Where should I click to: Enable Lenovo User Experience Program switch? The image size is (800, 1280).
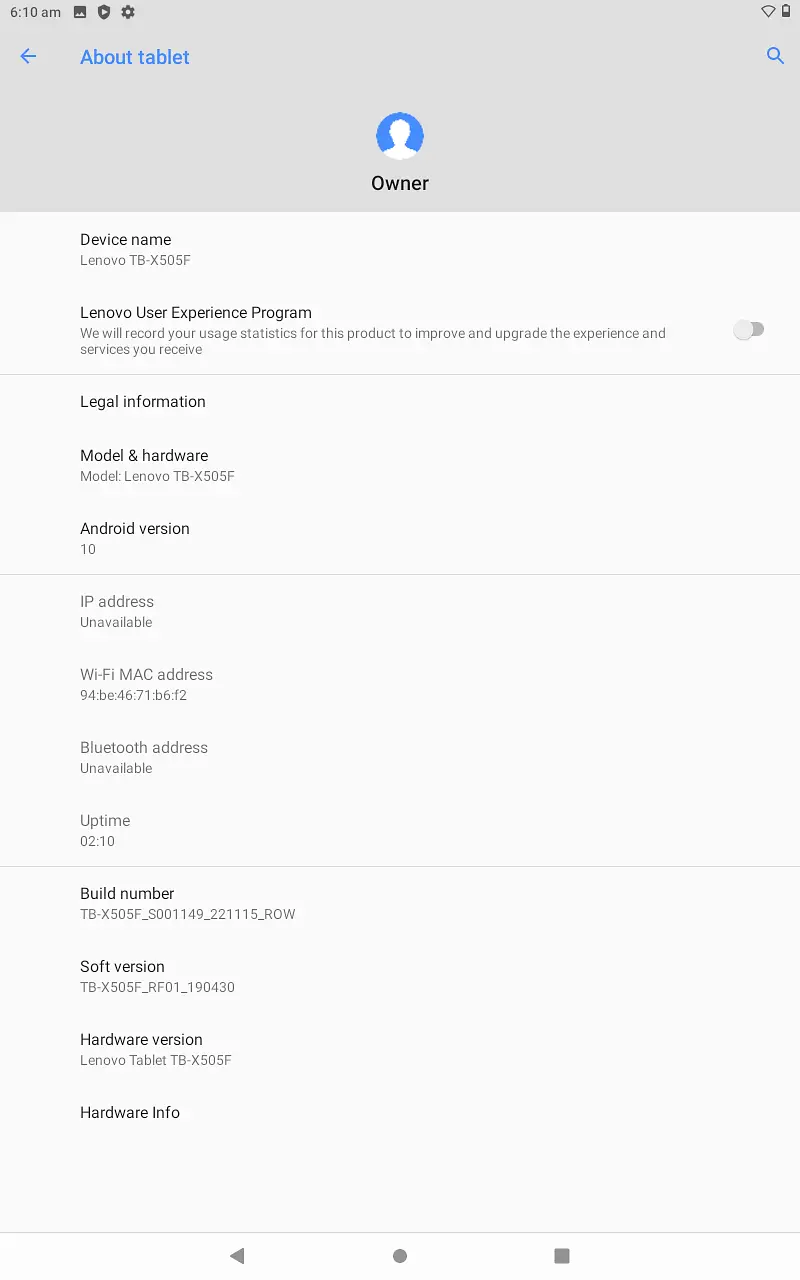coord(749,329)
